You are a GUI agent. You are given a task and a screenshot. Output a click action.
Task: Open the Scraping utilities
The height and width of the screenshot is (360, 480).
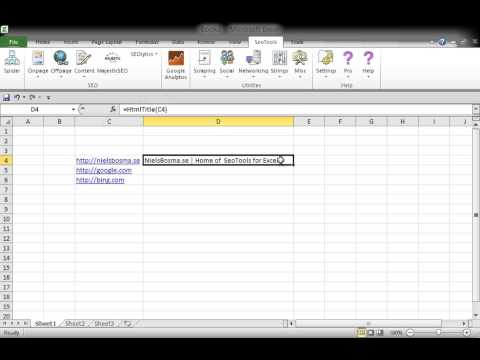(204, 64)
